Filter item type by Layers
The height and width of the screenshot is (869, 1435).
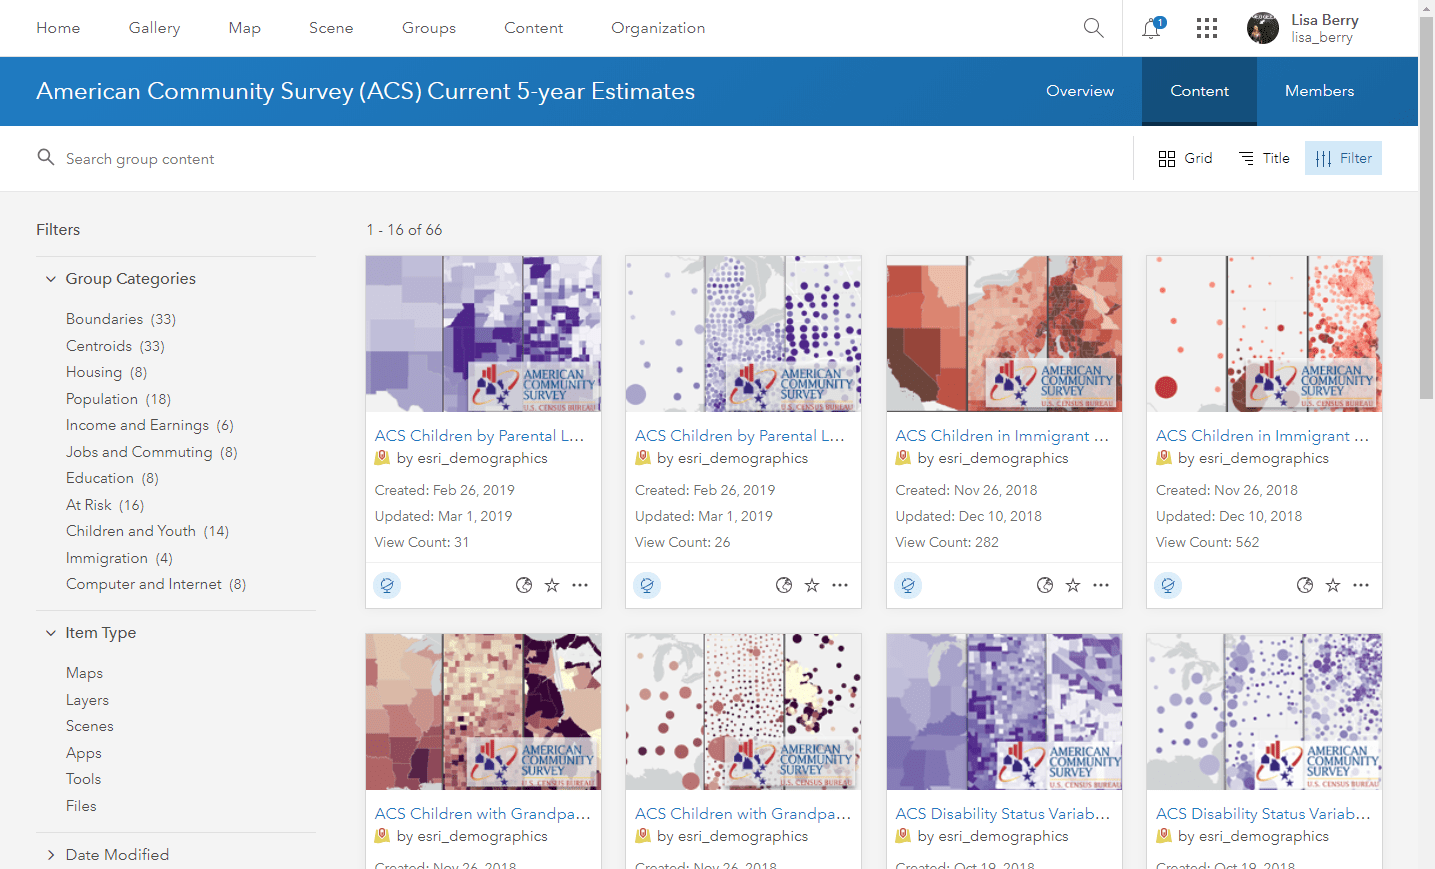pos(87,700)
